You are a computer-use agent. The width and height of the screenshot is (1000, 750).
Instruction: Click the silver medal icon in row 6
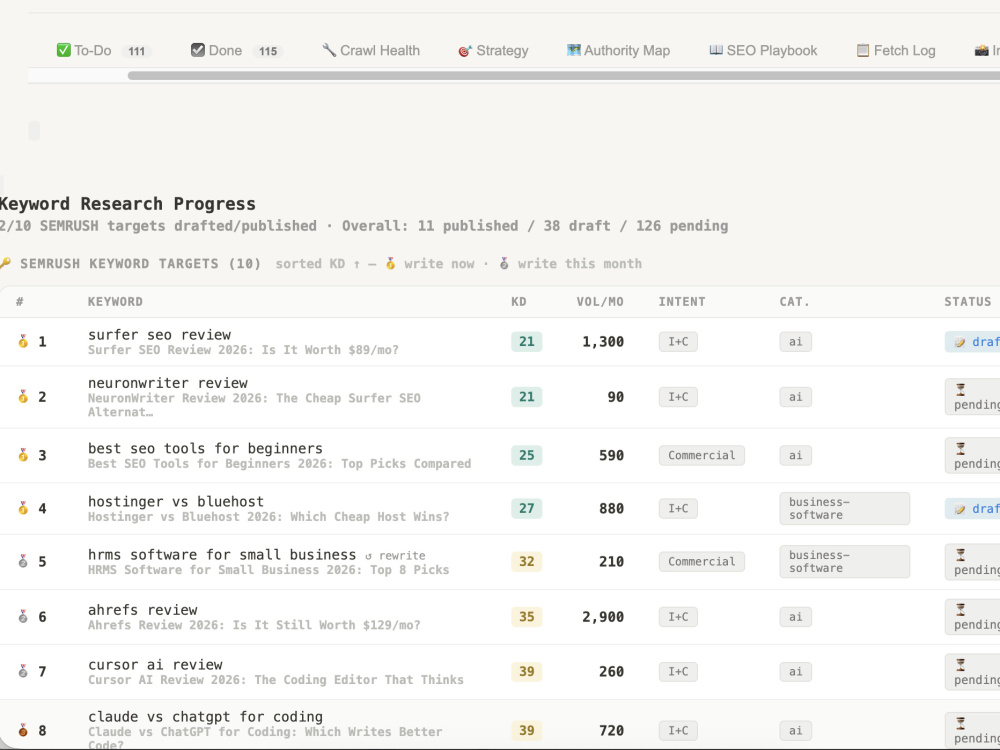pyautogui.click(x=23, y=617)
